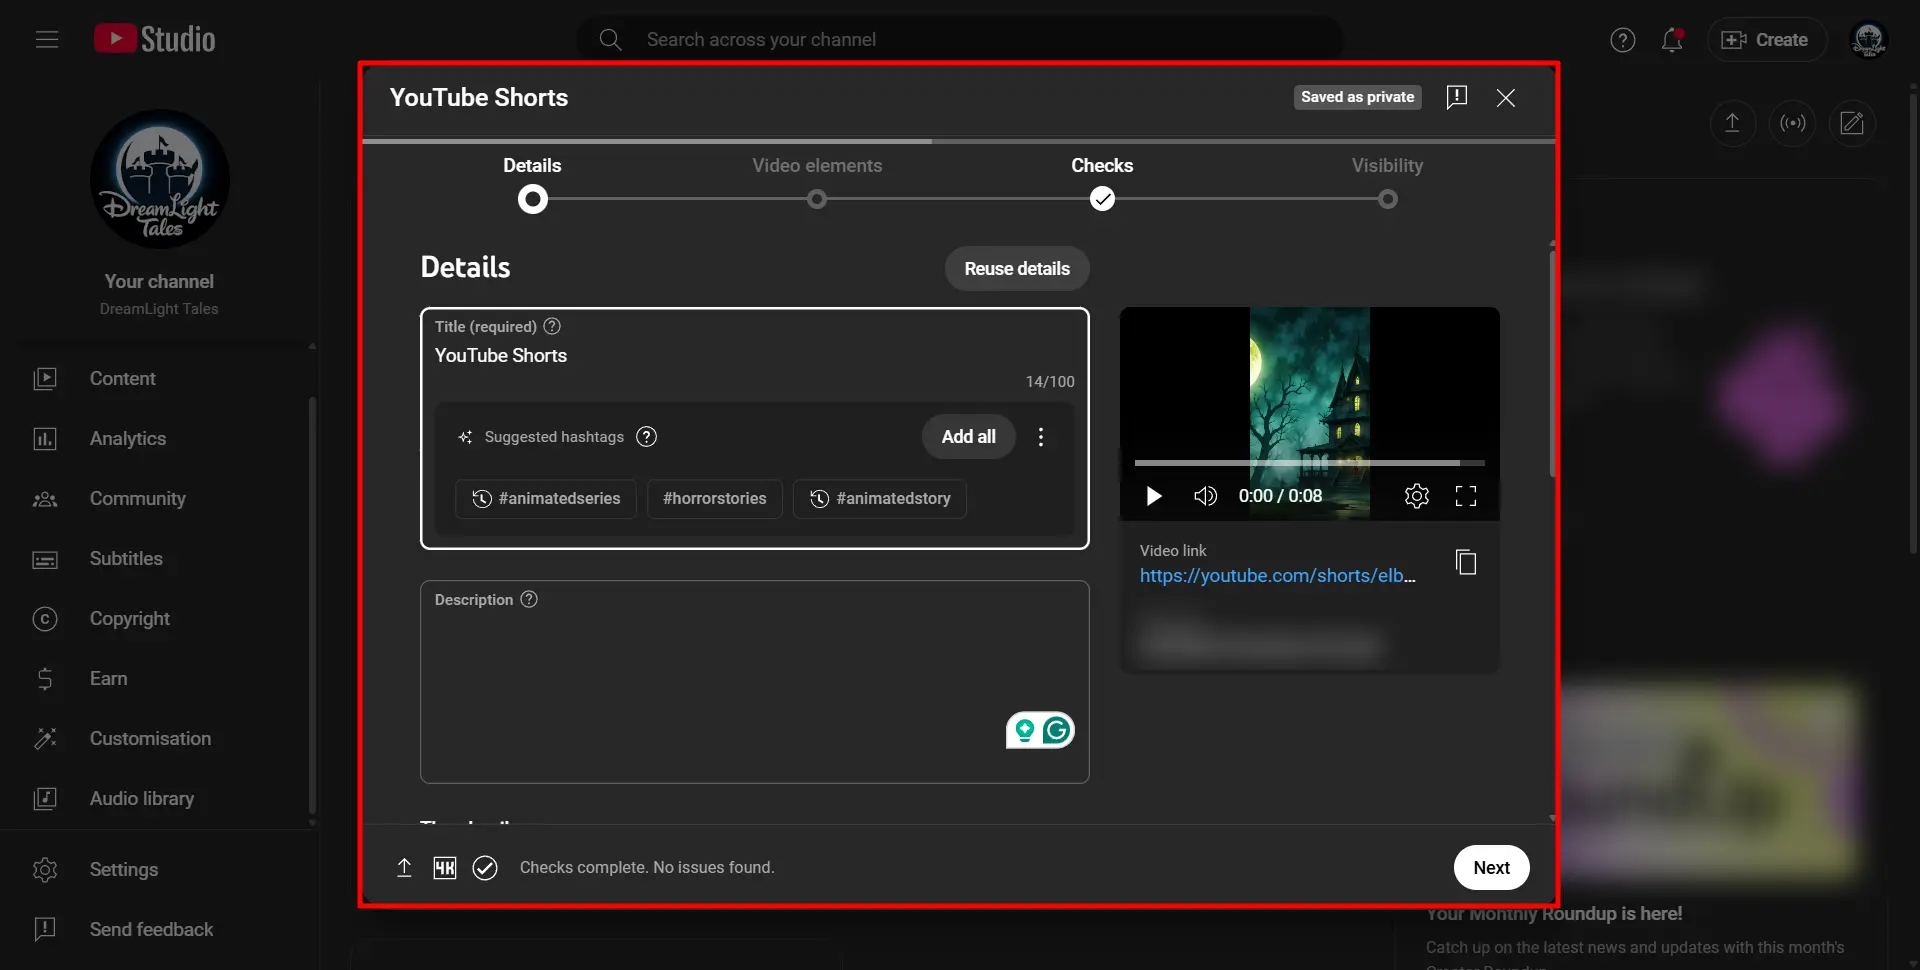The image size is (1920, 970).
Task: Add the #animatedseries hashtag chip
Action: [546, 498]
